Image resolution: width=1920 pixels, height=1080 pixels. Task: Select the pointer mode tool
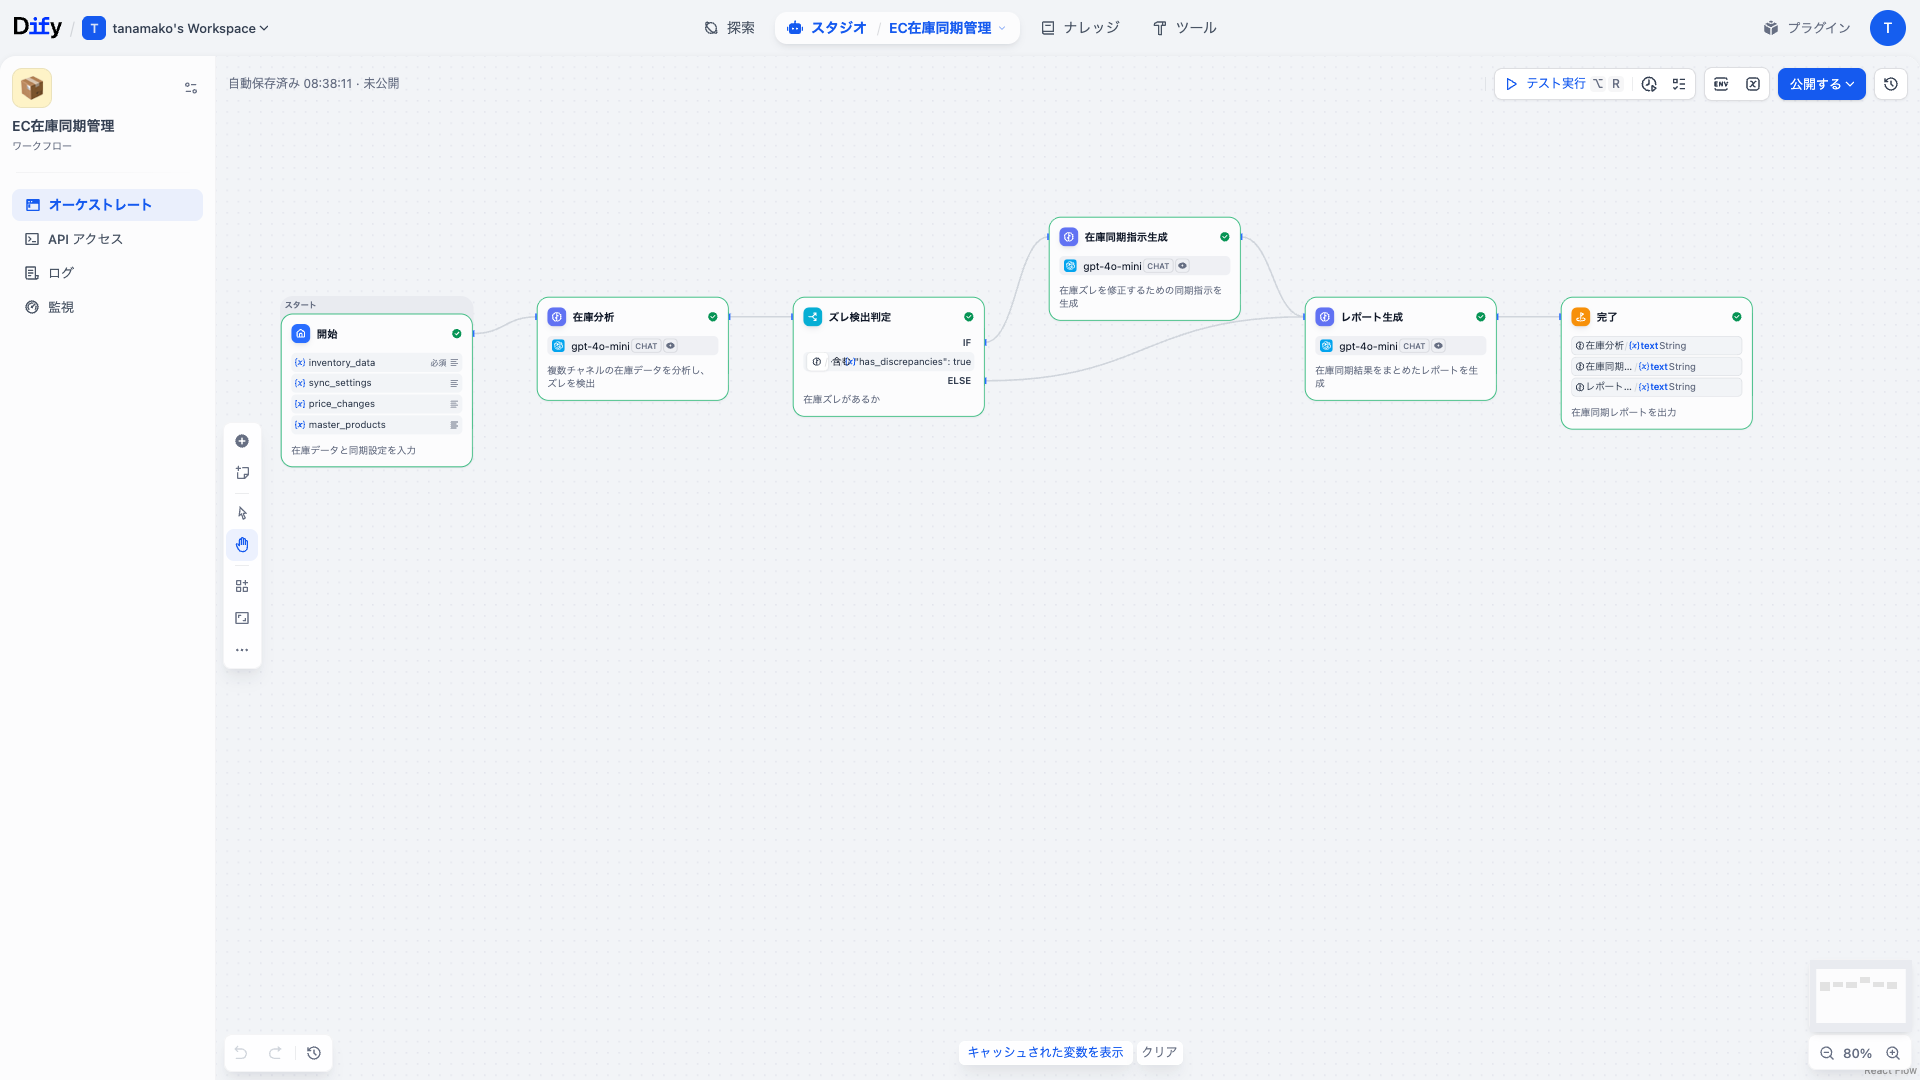242,513
